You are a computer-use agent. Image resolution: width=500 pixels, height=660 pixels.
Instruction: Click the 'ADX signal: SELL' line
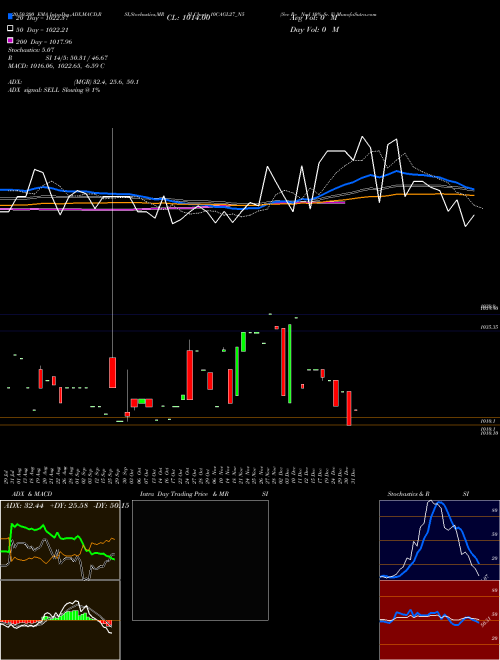pyautogui.click(x=54, y=90)
